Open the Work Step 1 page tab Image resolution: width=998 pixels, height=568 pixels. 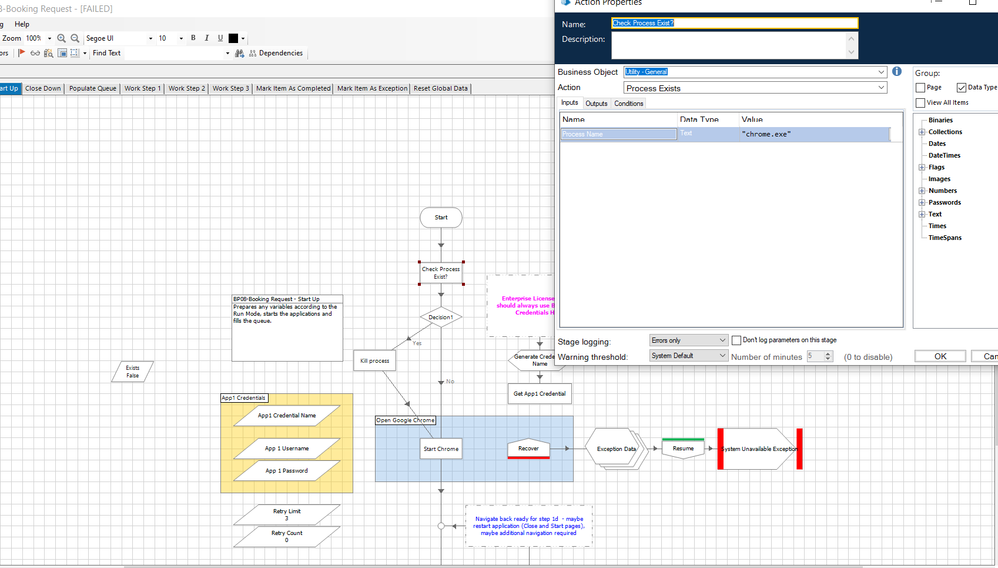point(142,88)
